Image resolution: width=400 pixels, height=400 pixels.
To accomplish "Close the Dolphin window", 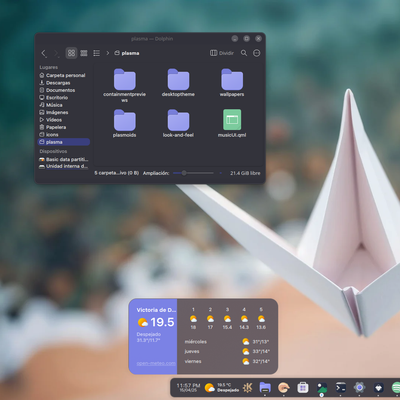I will click(x=258, y=39).
